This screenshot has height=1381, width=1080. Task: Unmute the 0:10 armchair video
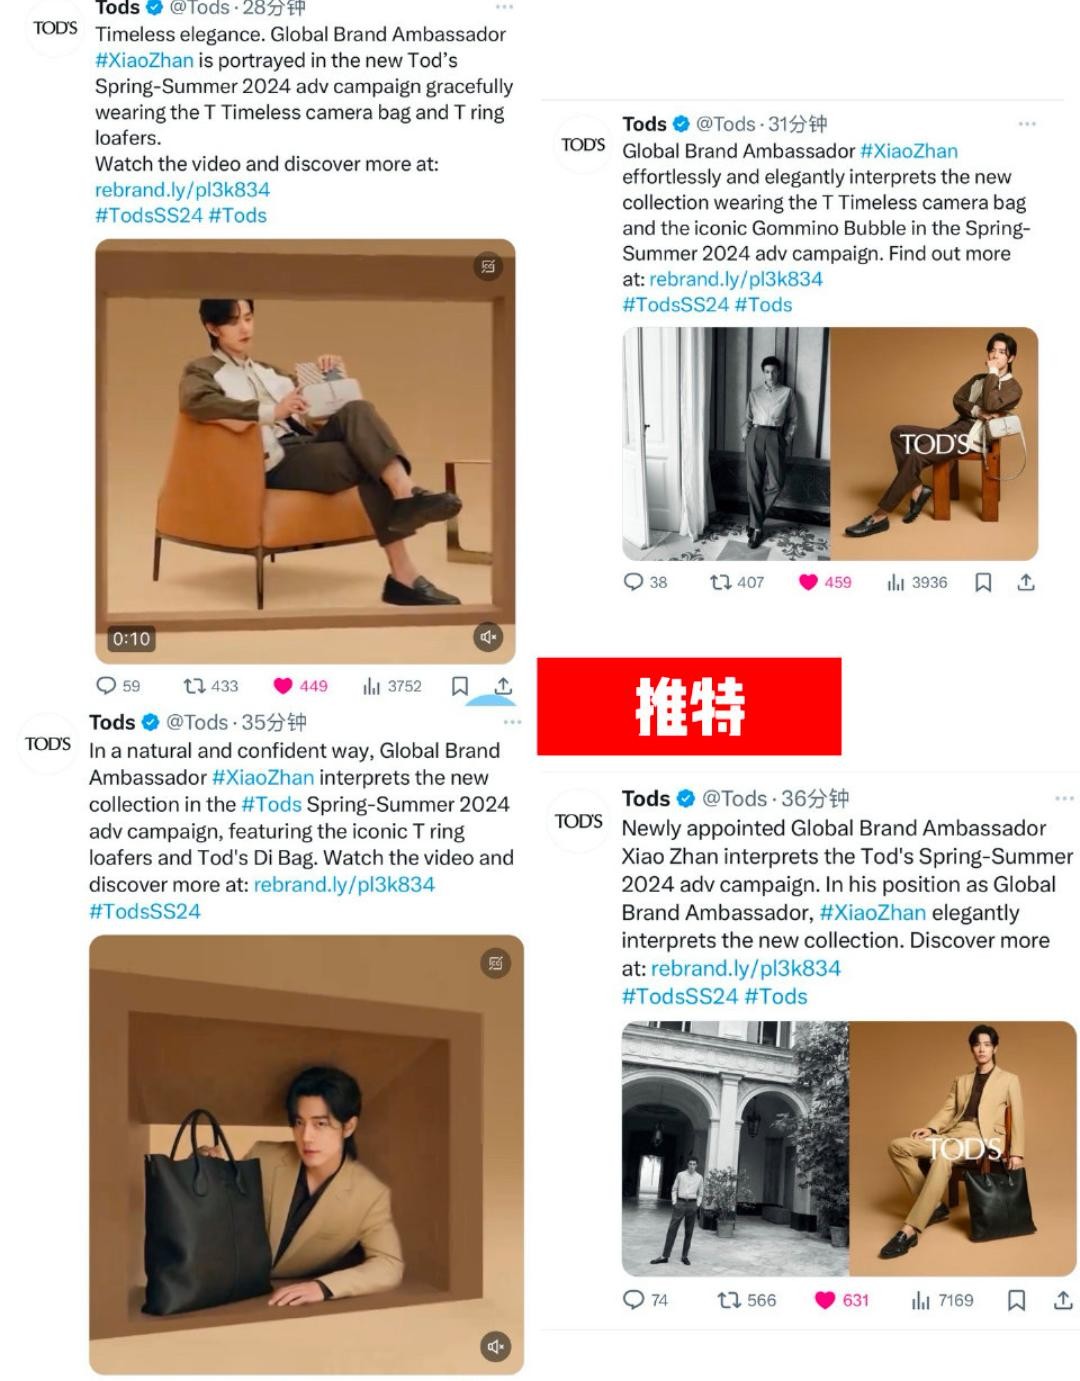pos(488,637)
